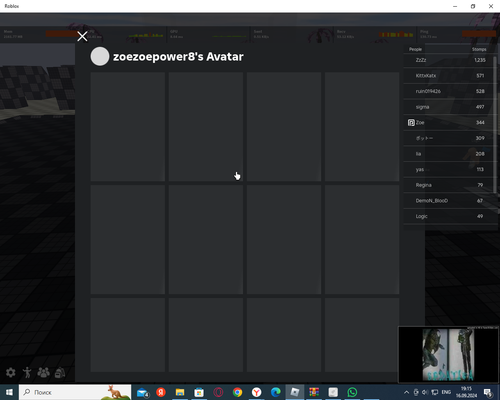This screenshot has height=400, width=500.
Task: Open the Mail app in taskbar
Action: (143, 392)
